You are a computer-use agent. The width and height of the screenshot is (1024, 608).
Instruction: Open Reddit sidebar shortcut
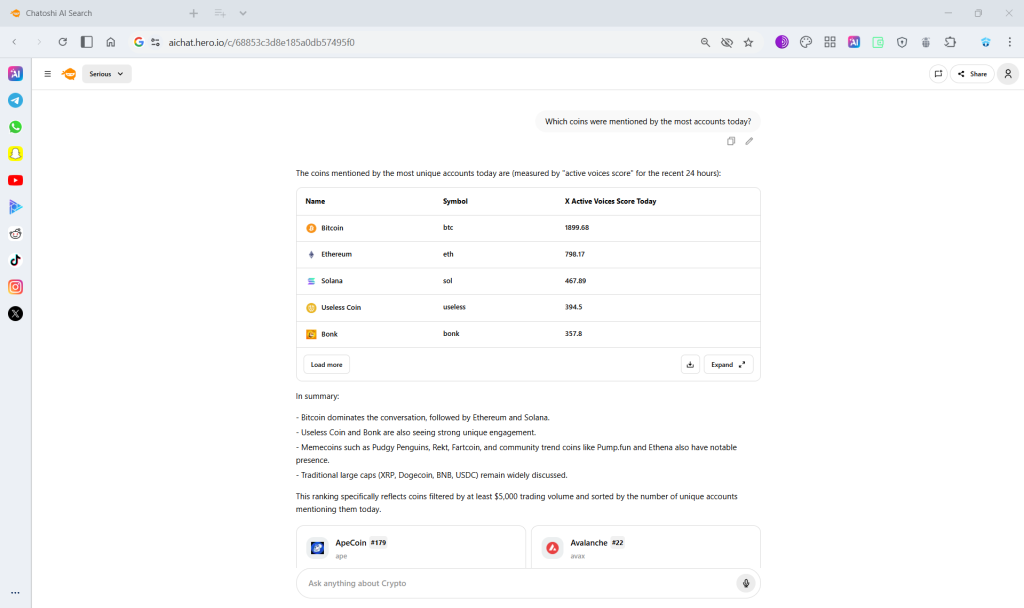click(x=15, y=233)
